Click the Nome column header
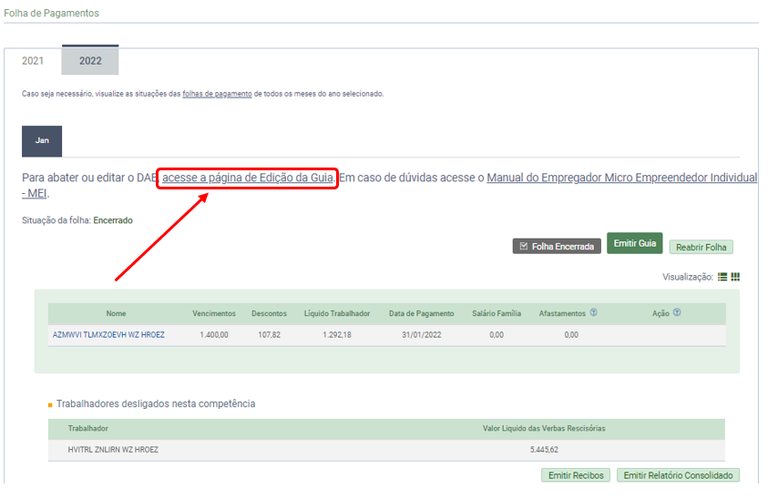768x499 pixels. point(117,313)
